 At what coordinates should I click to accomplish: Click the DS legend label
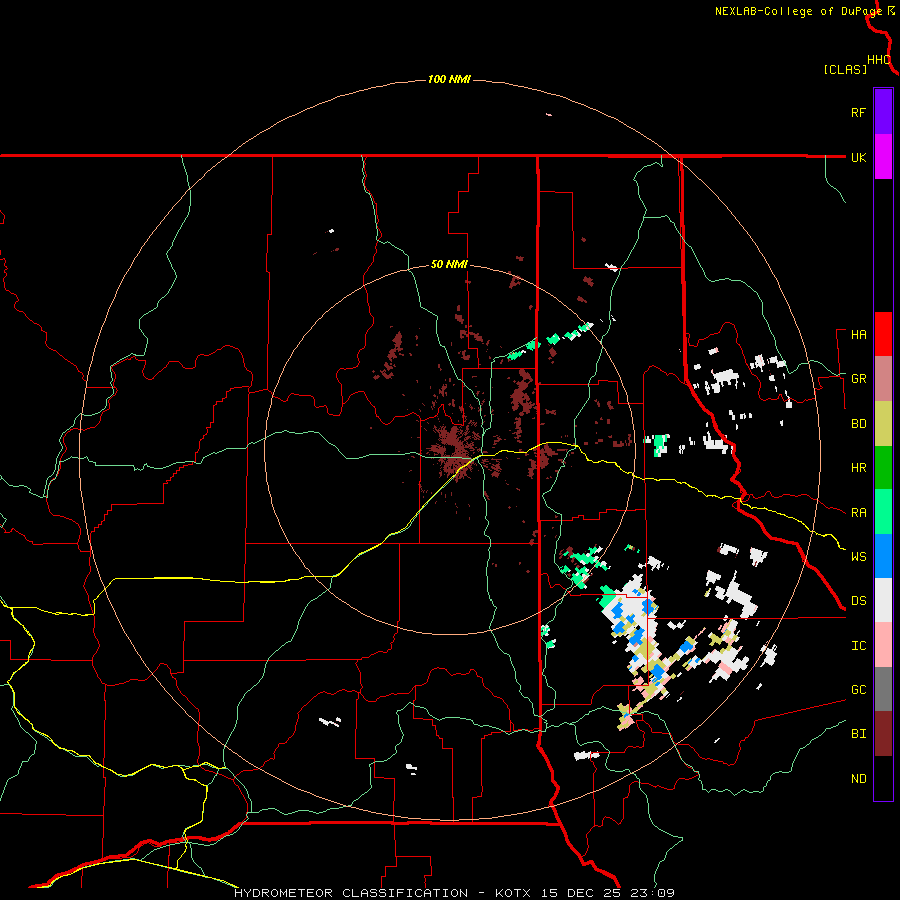point(858,601)
